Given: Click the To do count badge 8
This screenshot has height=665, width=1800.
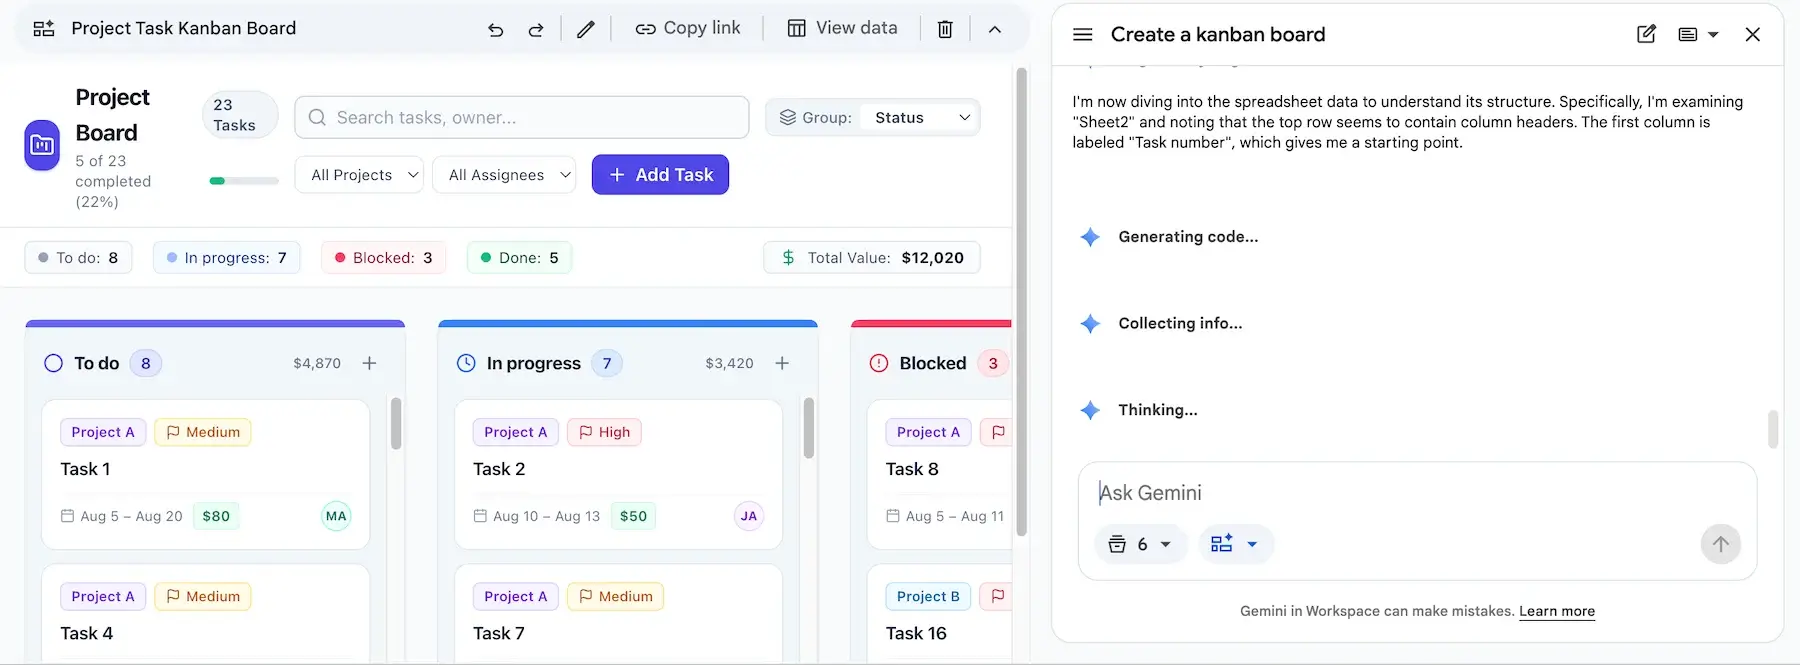Looking at the screenshot, I should pyautogui.click(x=146, y=363).
